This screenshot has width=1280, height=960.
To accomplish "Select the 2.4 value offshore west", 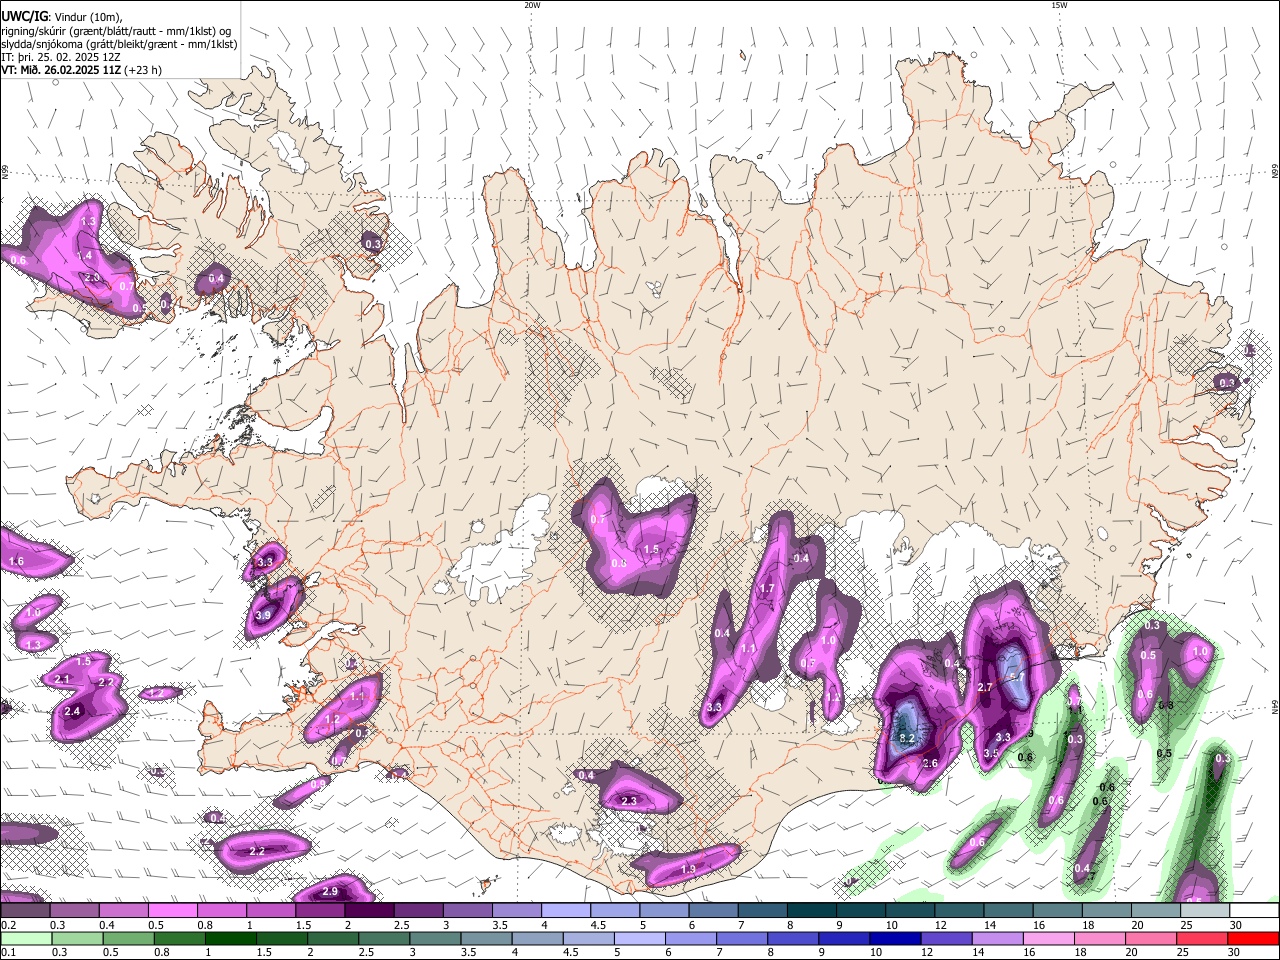I will (72, 712).
